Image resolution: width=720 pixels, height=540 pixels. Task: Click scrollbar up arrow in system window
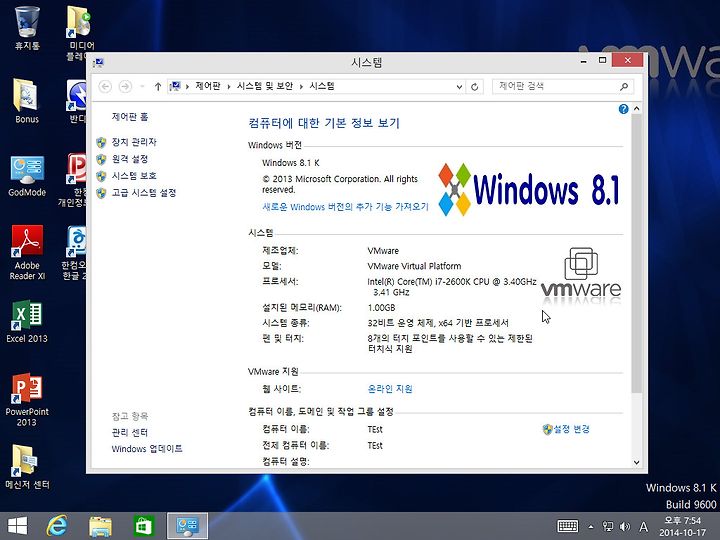pos(636,109)
